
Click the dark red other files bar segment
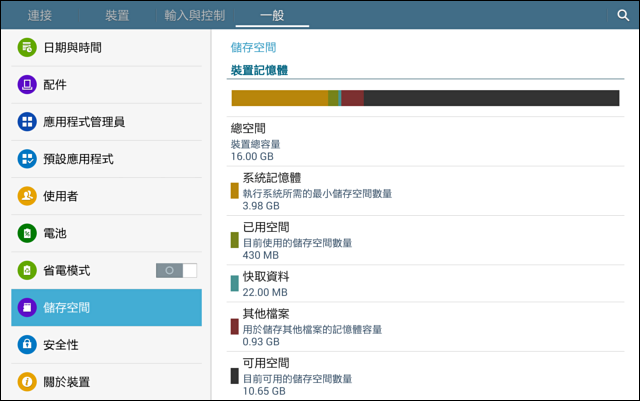[352, 98]
